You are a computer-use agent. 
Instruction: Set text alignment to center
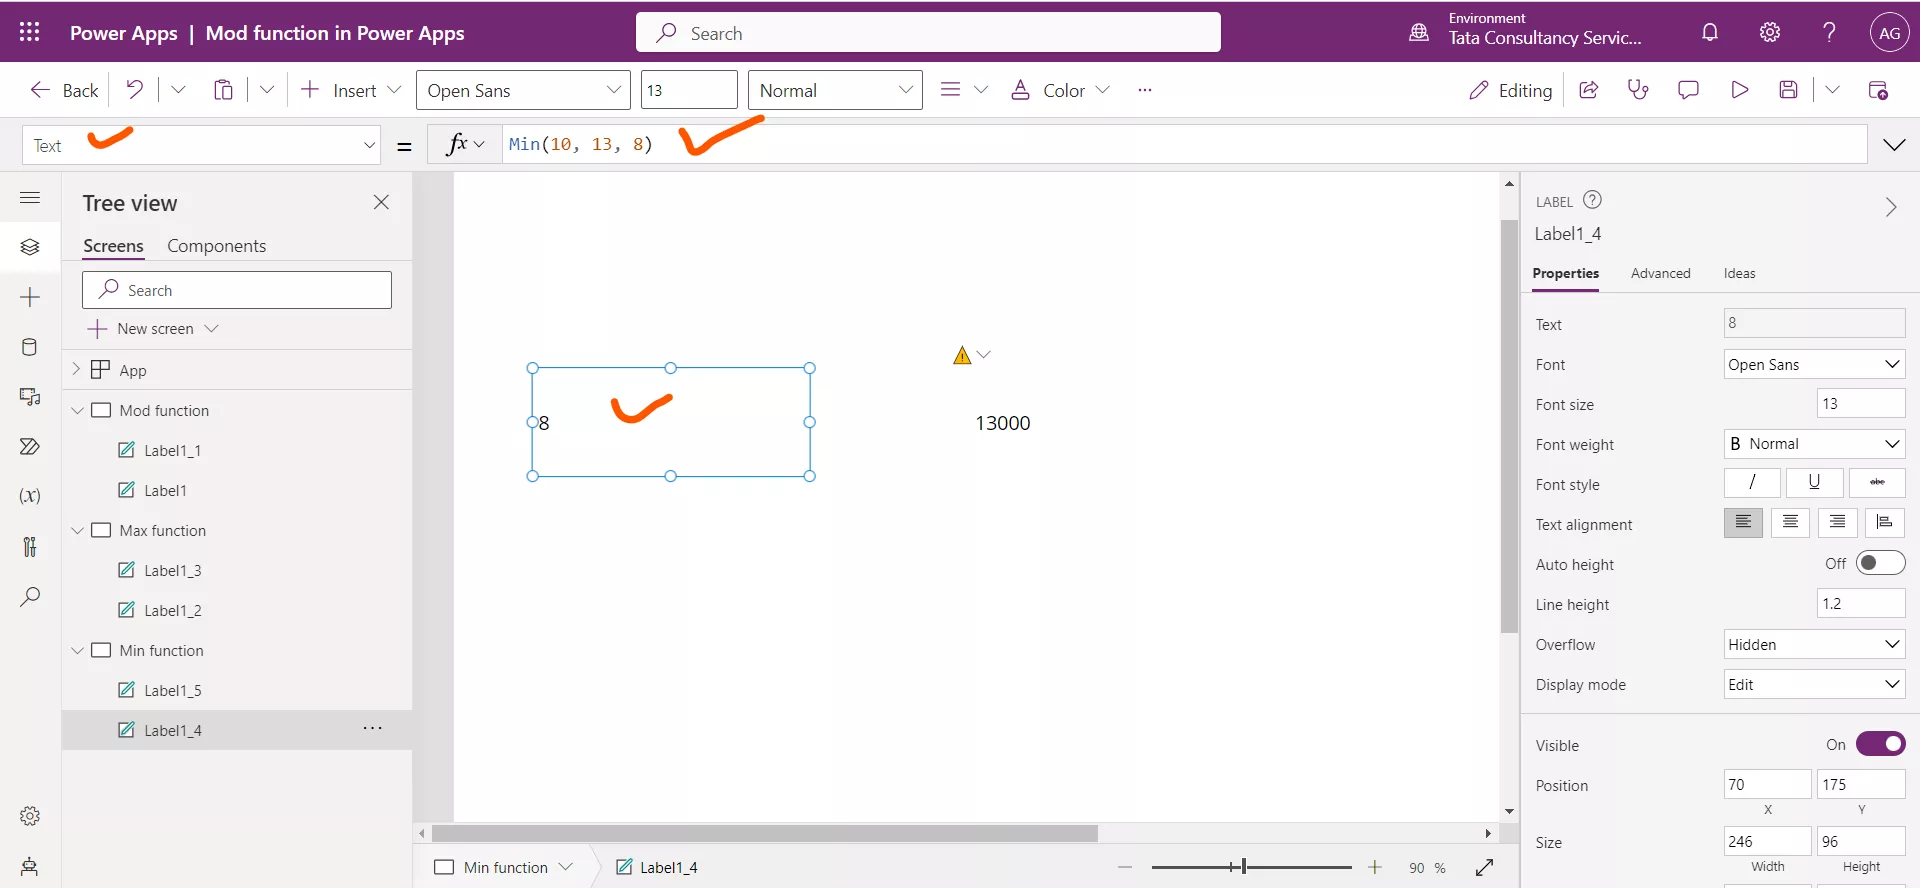tap(1790, 522)
